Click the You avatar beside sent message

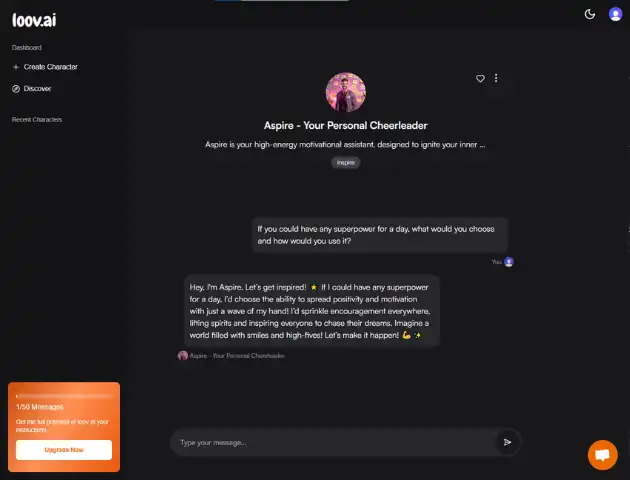(509, 262)
